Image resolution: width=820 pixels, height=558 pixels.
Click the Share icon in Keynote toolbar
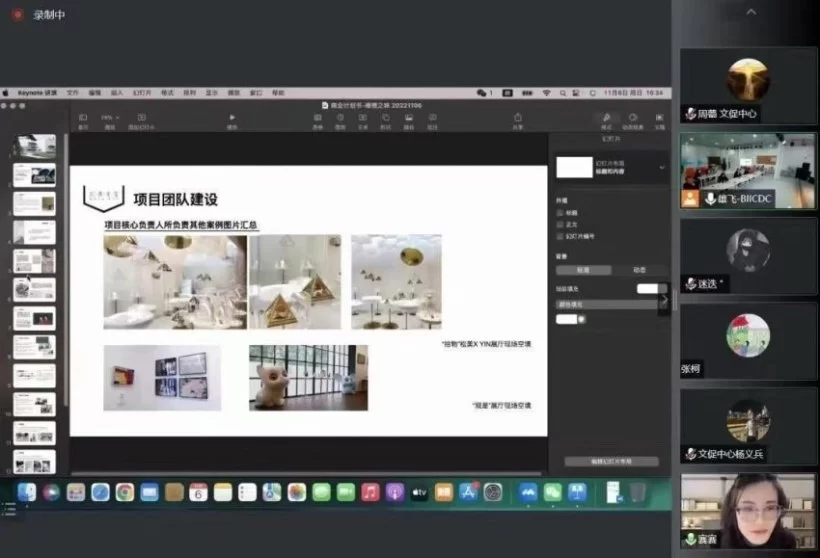point(517,118)
